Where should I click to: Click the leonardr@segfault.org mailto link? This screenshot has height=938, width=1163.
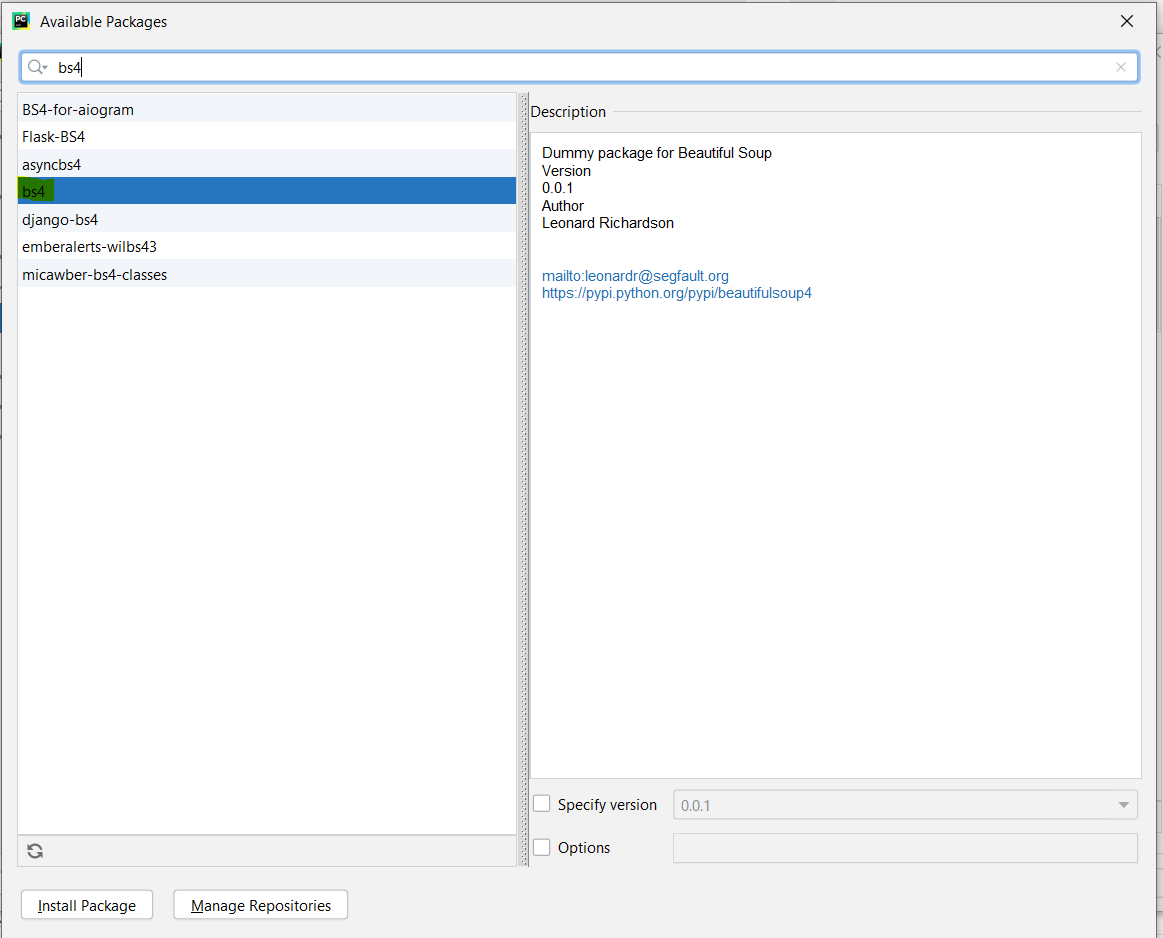(x=635, y=275)
